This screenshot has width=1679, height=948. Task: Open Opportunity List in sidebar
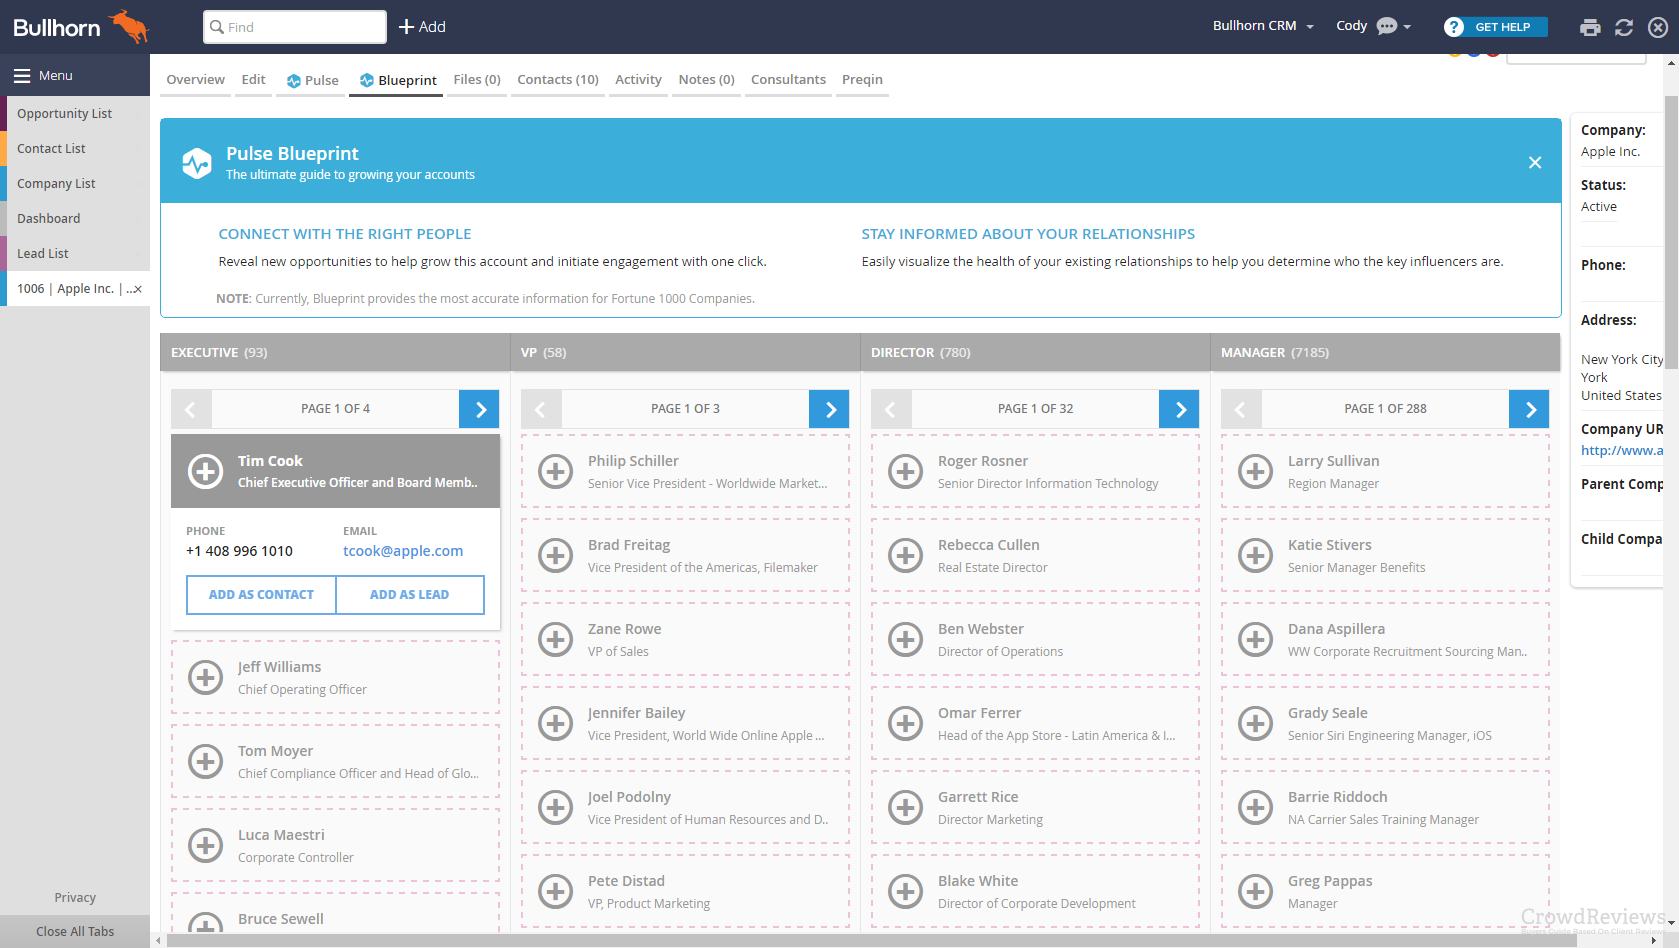(x=75, y=114)
